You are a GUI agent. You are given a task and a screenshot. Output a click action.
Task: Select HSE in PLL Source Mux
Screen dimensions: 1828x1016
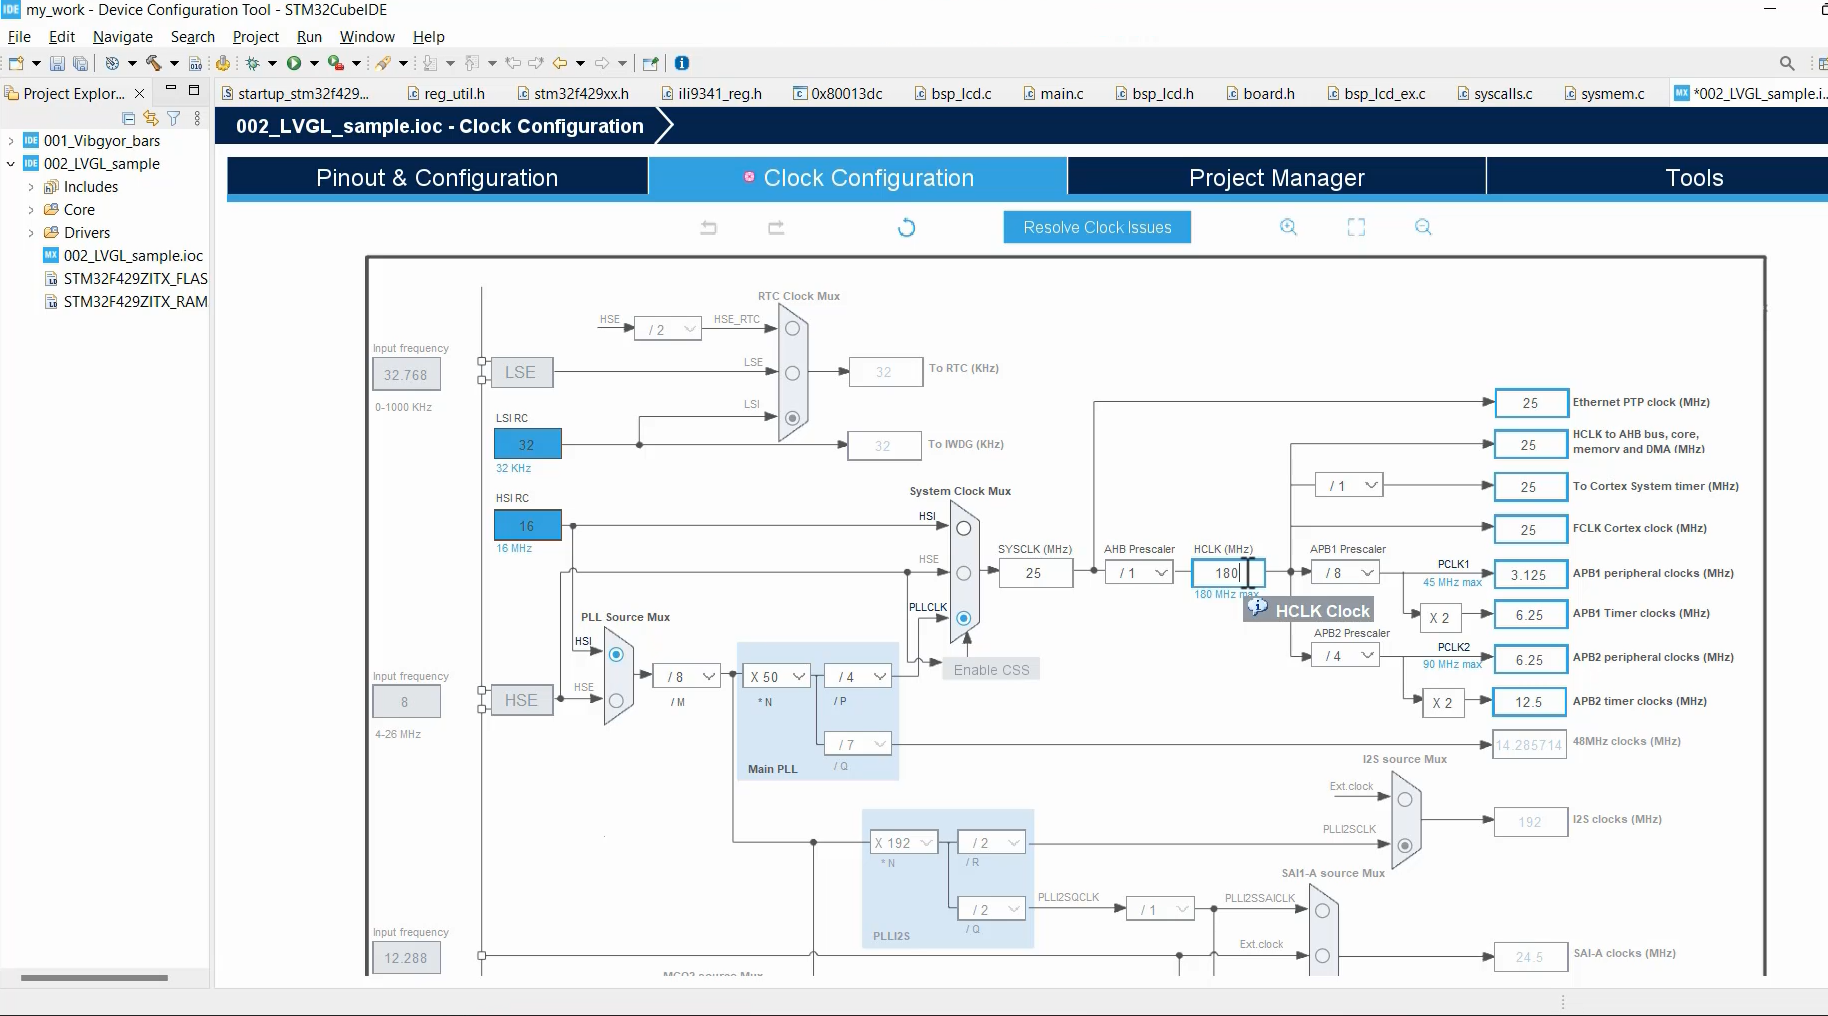click(x=616, y=701)
